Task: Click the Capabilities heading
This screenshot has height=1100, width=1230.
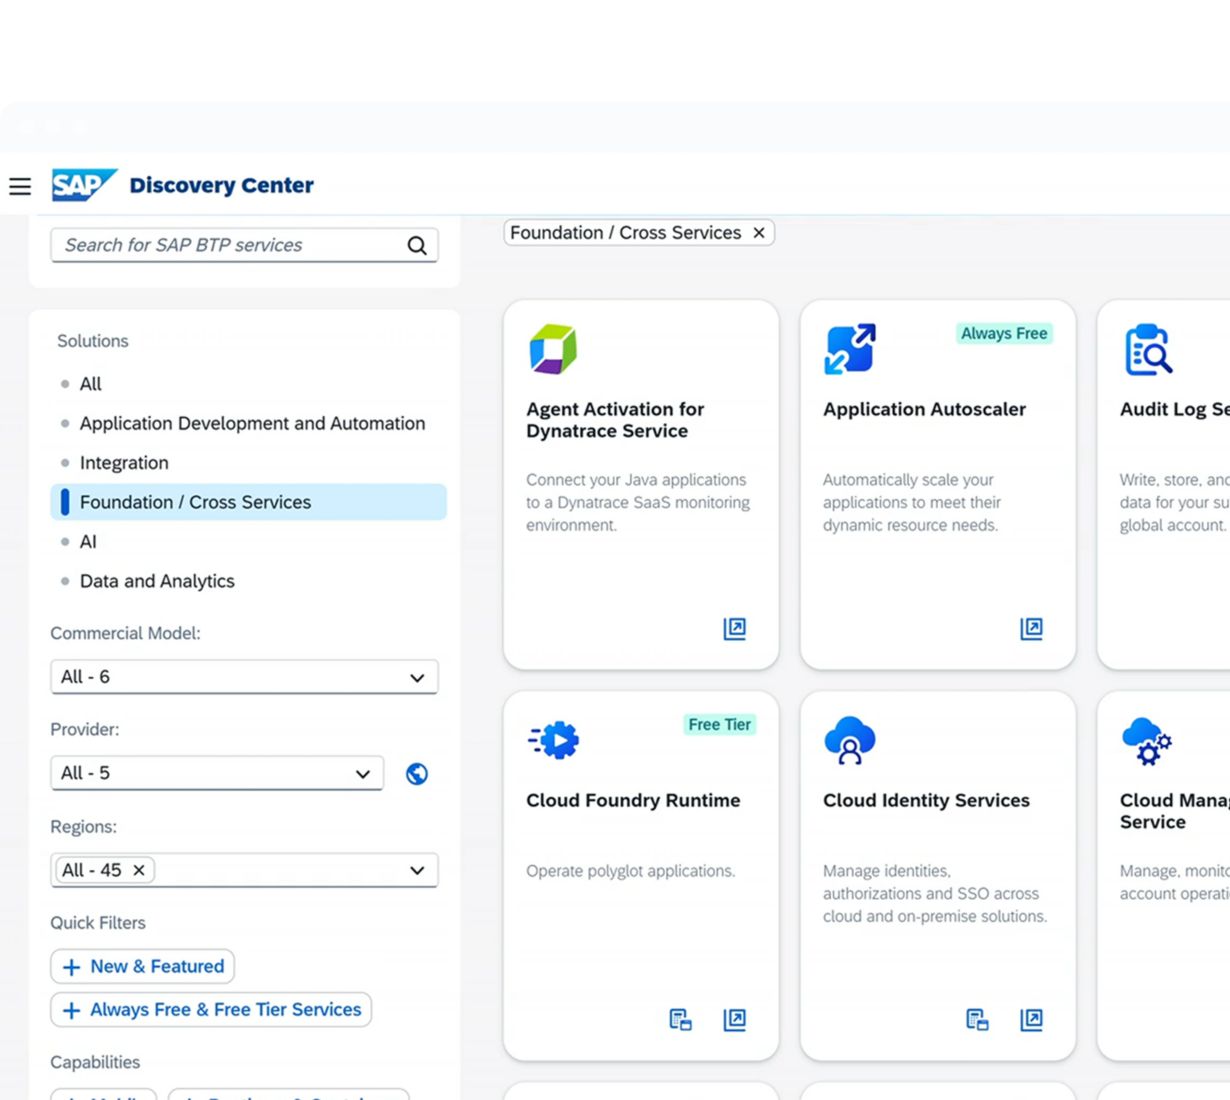Action: point(95,1062)
